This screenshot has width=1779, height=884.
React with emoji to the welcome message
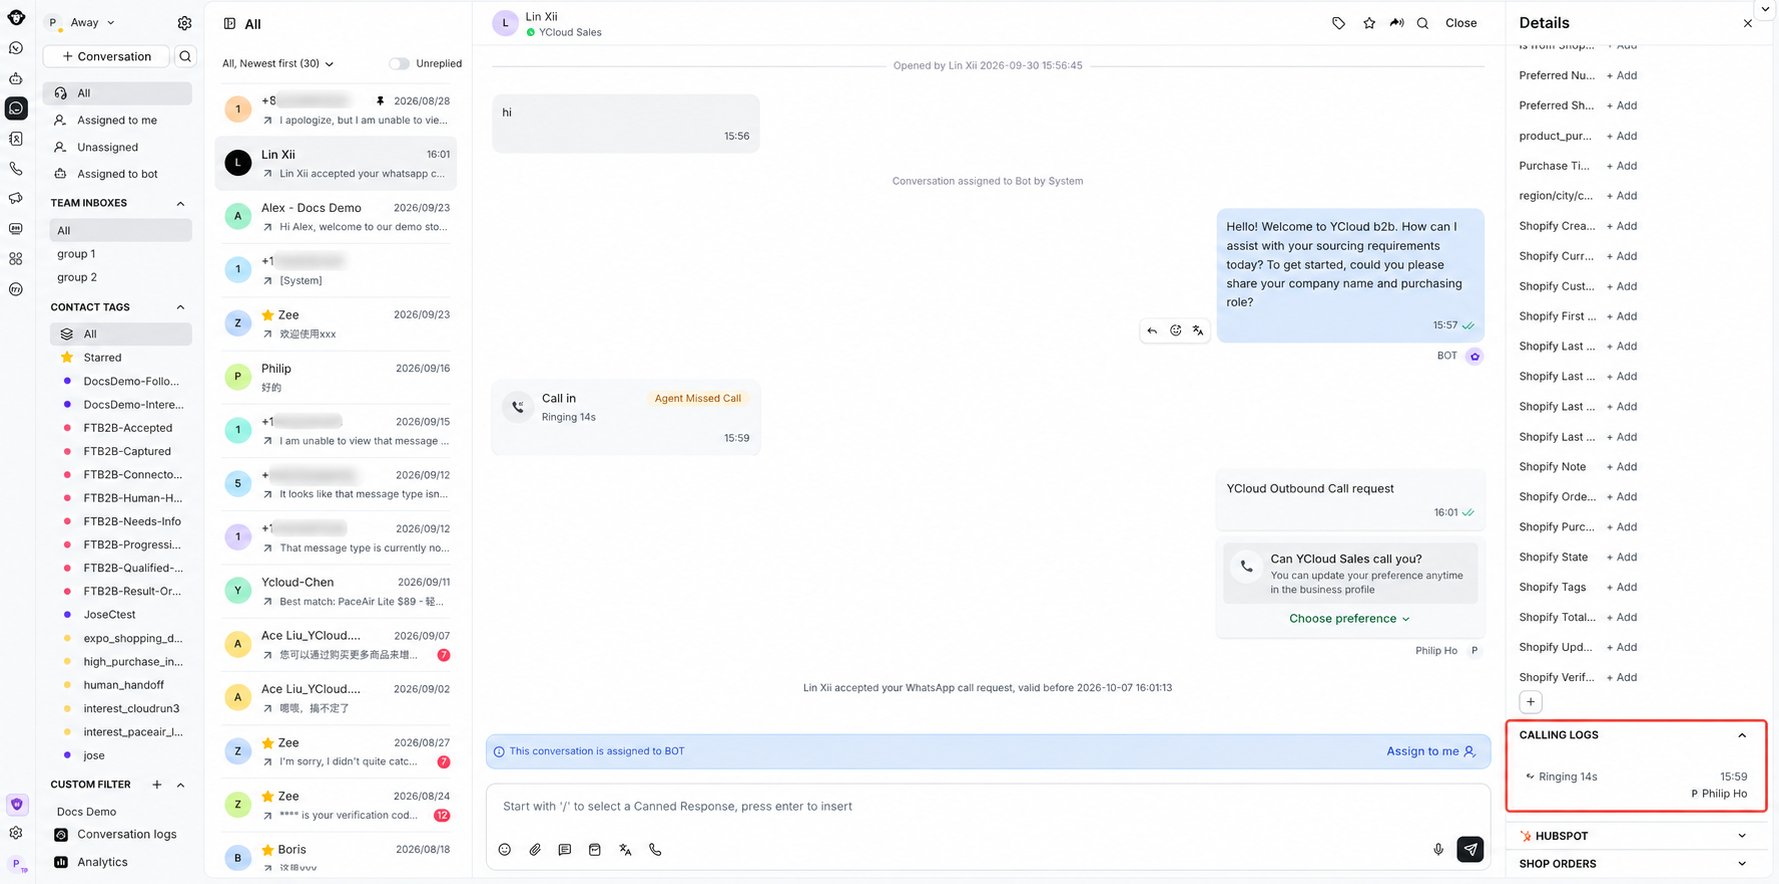(x=1175, y=331)
